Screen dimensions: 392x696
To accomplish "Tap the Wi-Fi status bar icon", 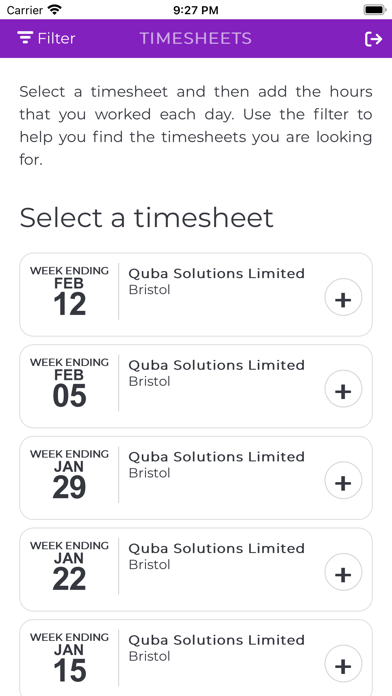I will [55, 9].
